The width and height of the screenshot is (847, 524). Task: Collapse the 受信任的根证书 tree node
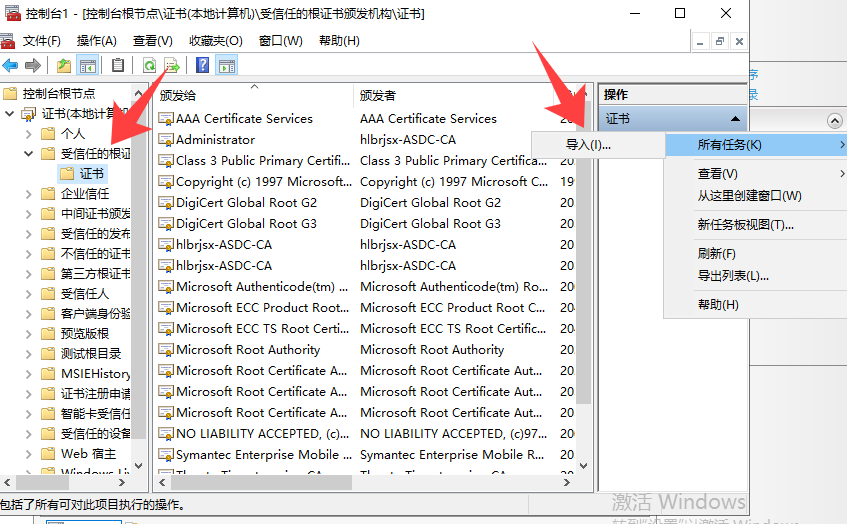[x=27, y=154]
